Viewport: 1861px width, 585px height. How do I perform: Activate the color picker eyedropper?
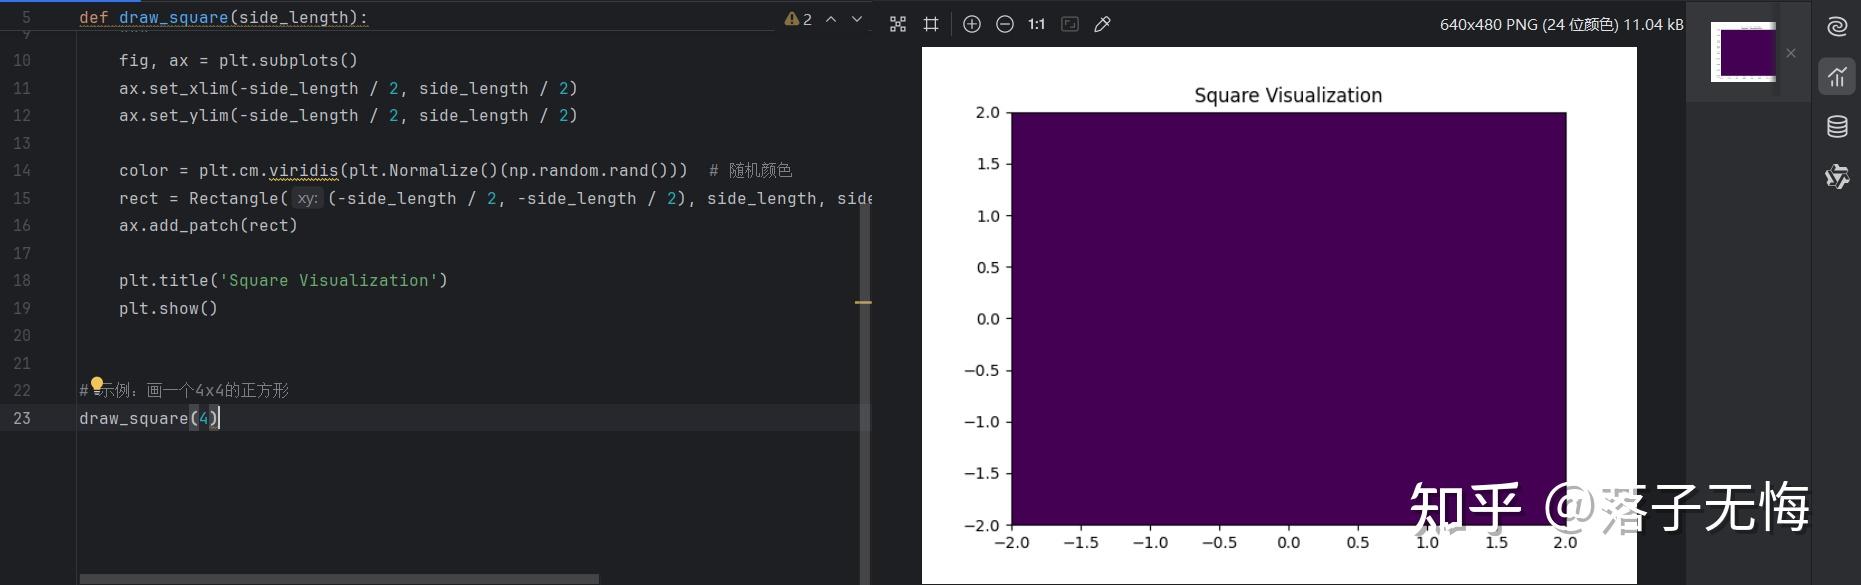(1103, 24)
